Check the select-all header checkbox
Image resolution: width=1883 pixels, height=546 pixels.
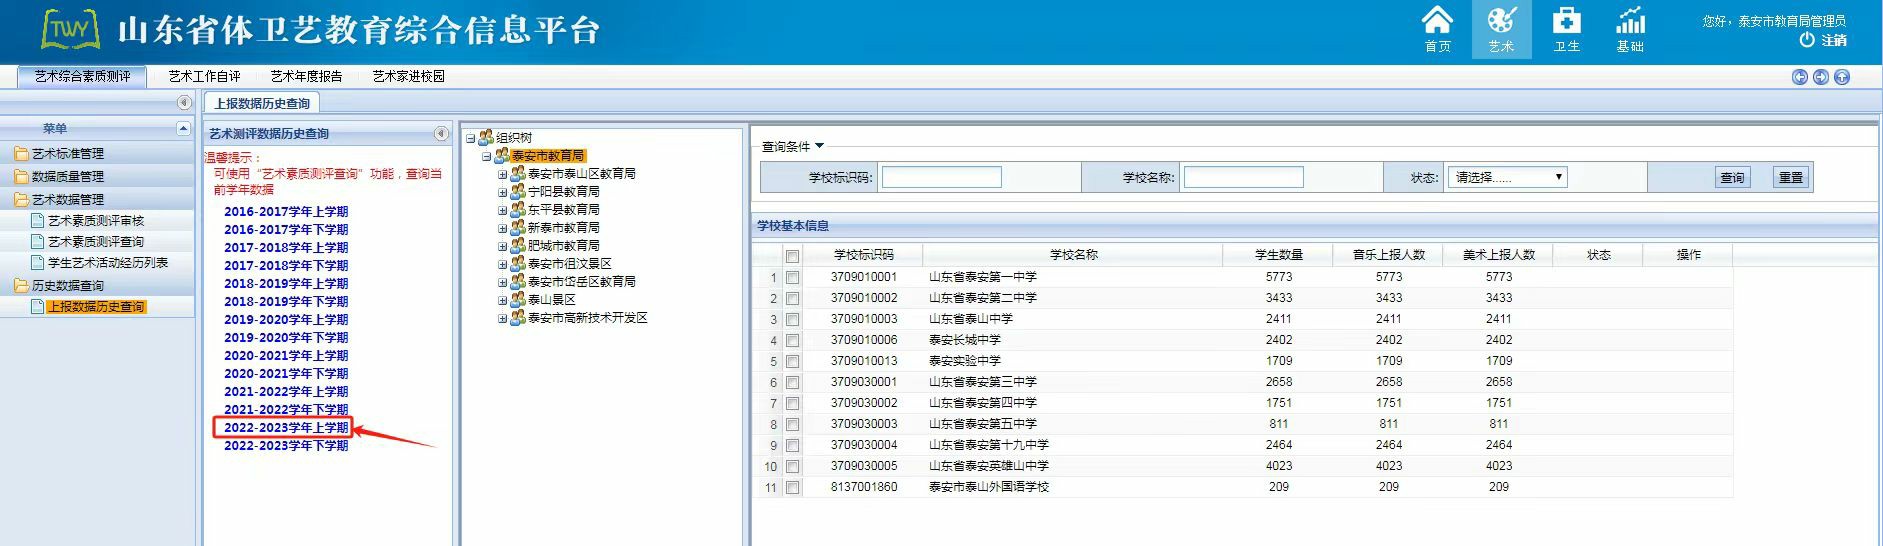point(792,256)
